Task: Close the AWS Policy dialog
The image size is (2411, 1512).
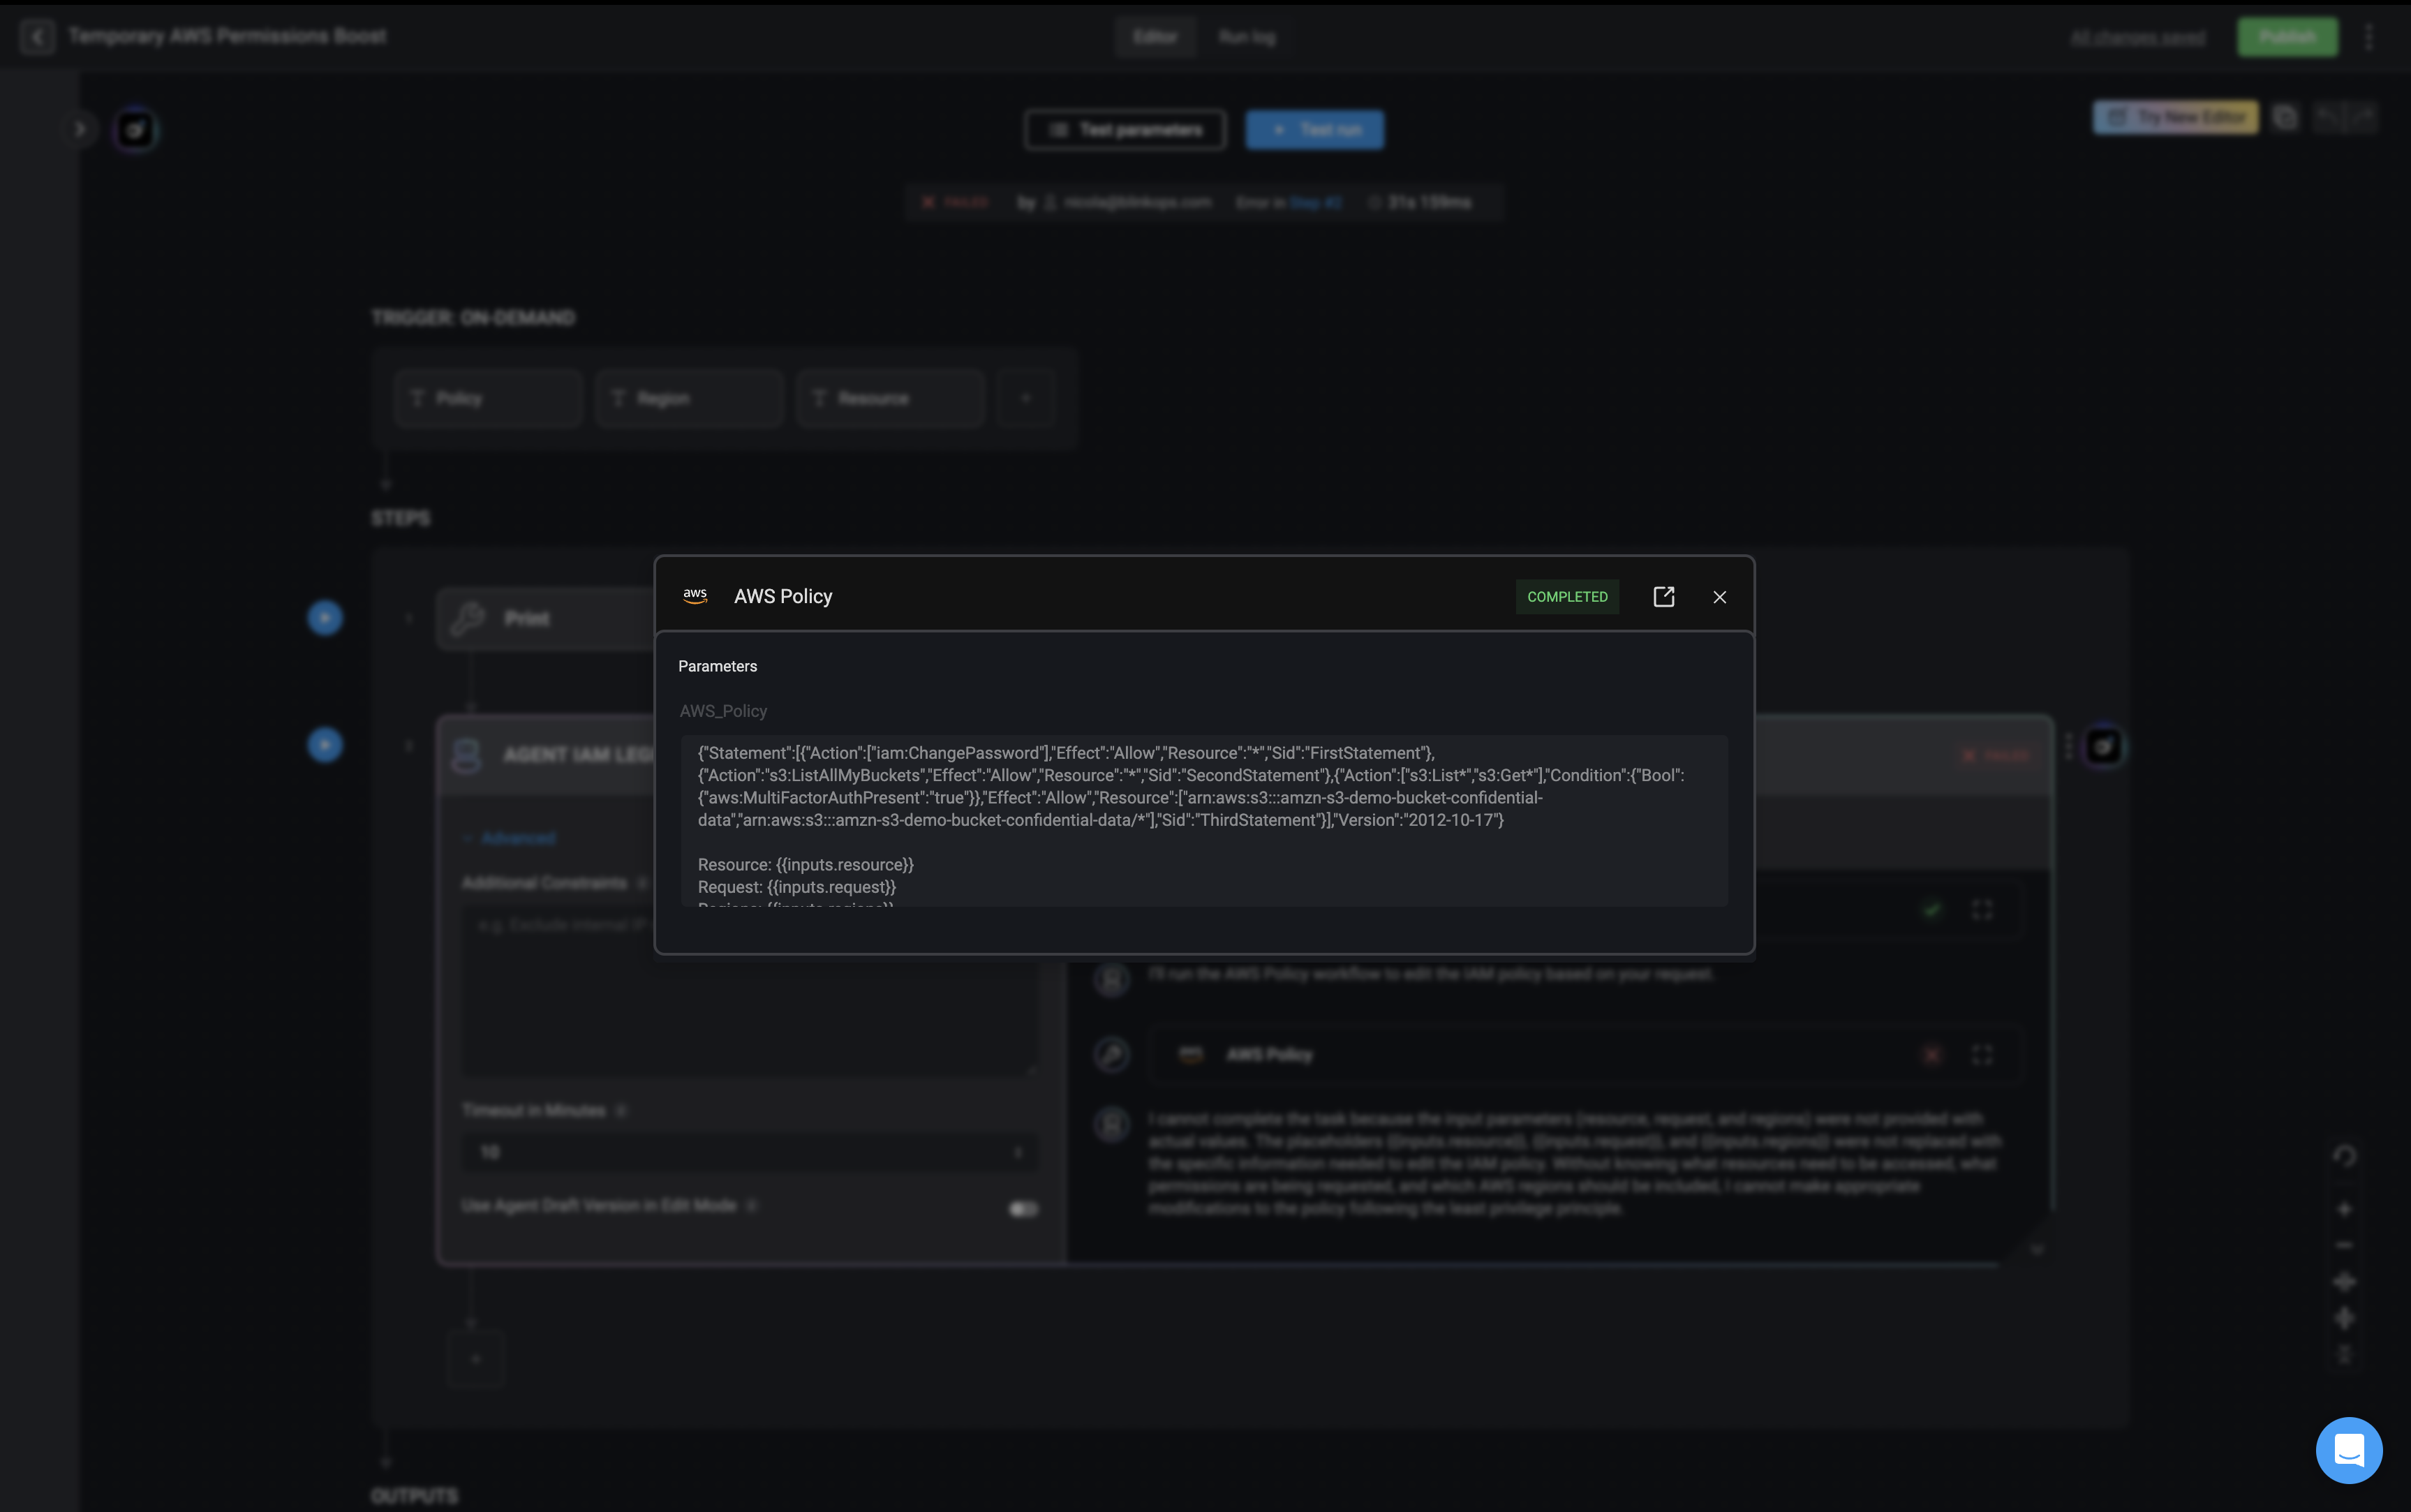Action: click(1719, 597)
